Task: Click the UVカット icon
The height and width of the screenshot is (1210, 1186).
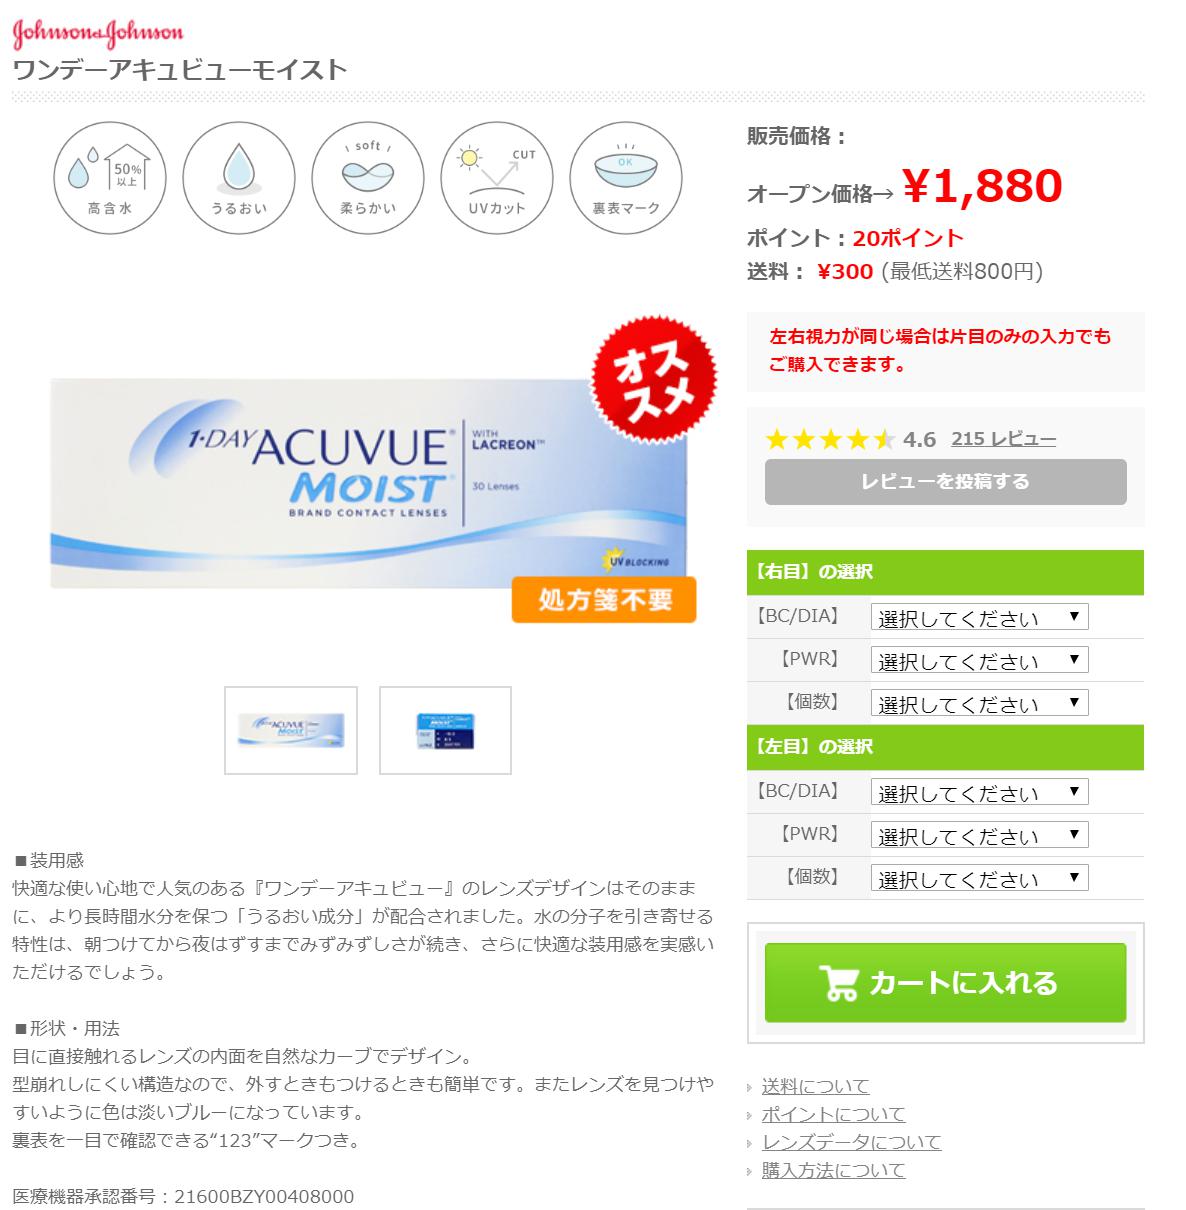Action: click(x=497, y=179)
